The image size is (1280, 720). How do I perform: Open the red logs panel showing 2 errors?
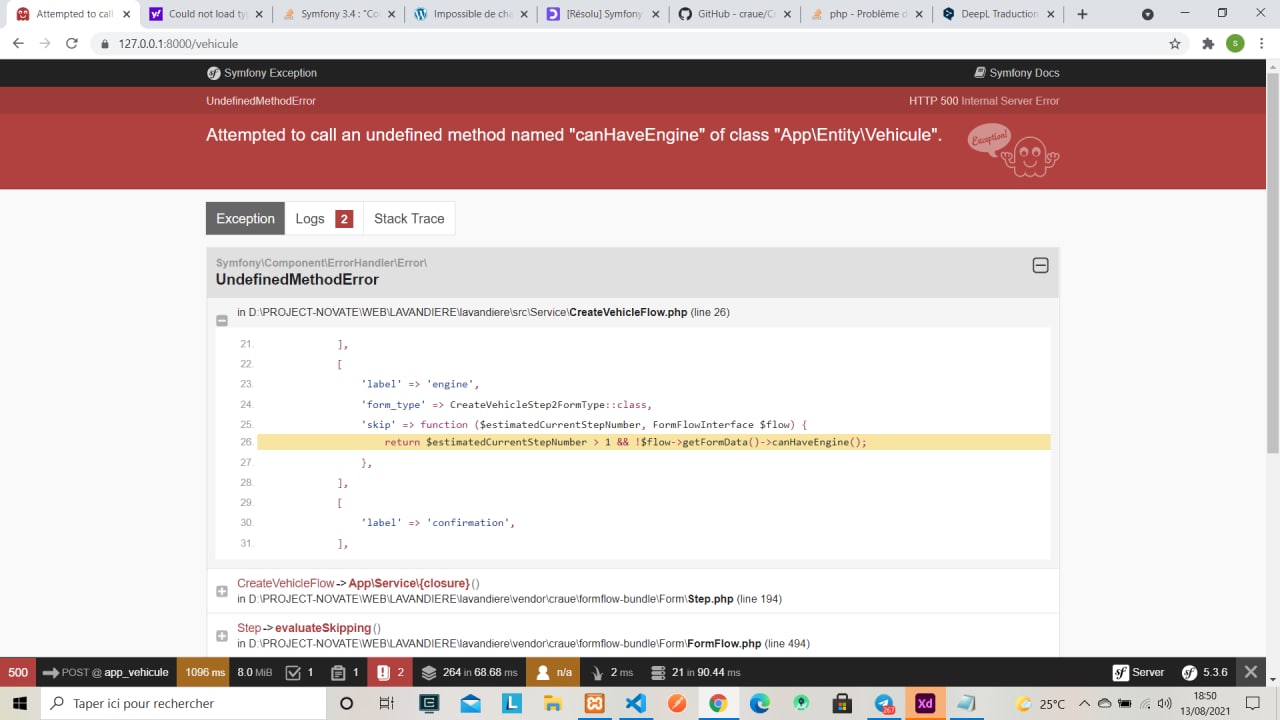390,672
